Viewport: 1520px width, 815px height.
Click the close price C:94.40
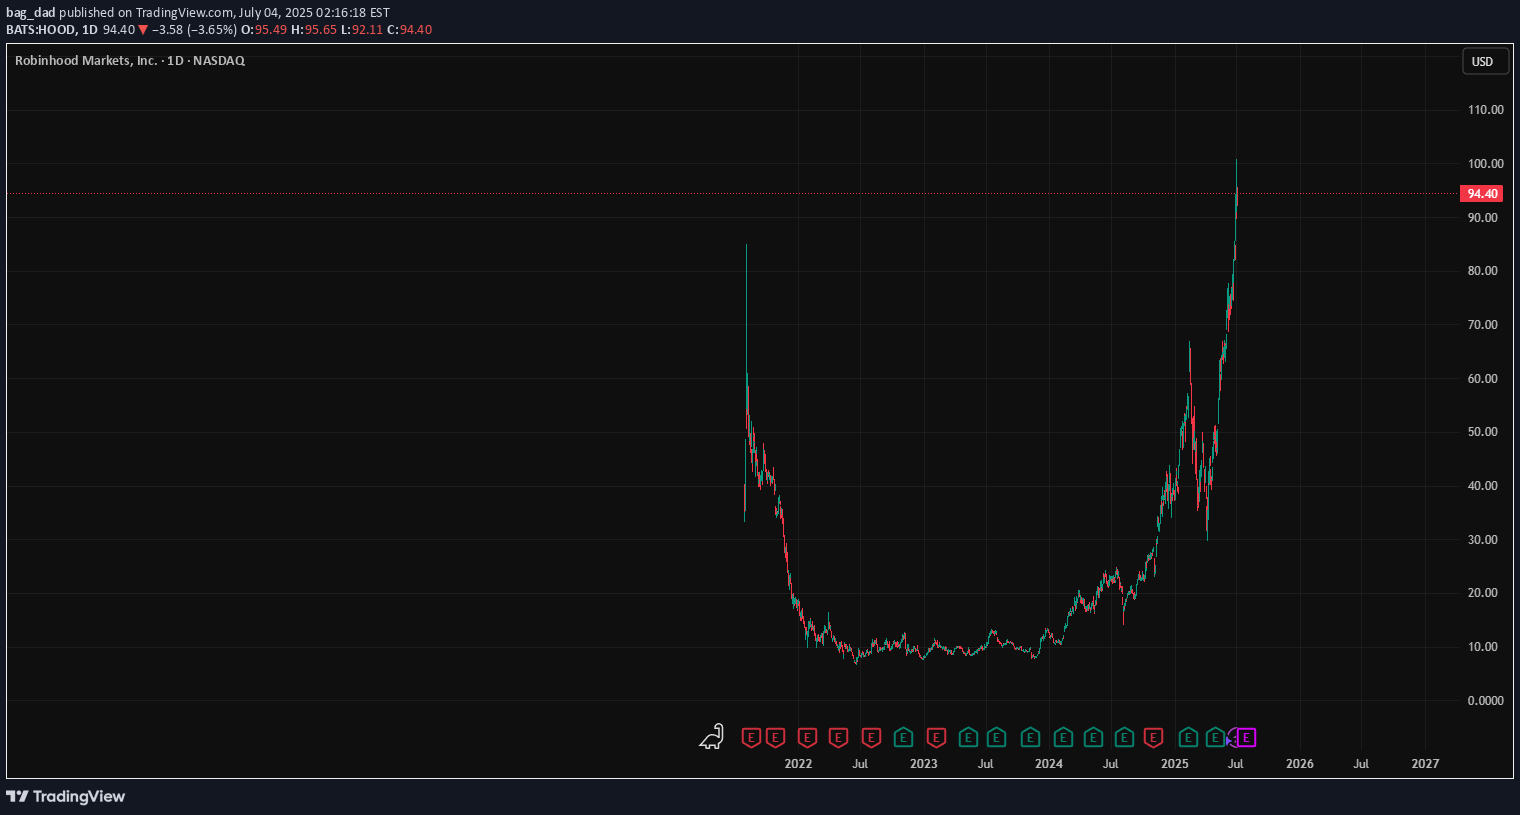click(x=410, y=30)
